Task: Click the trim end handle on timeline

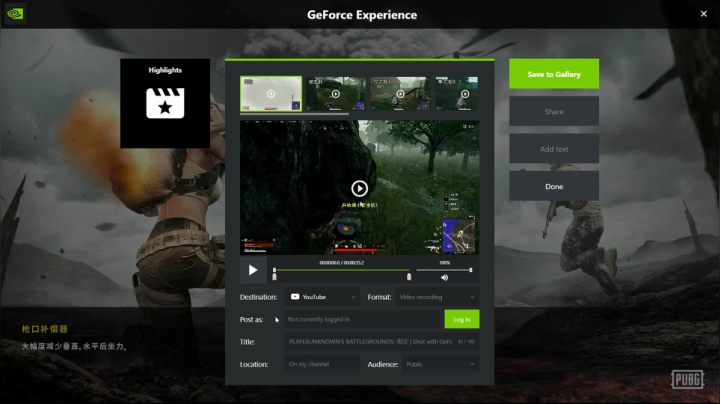Action: click(409, 277)
